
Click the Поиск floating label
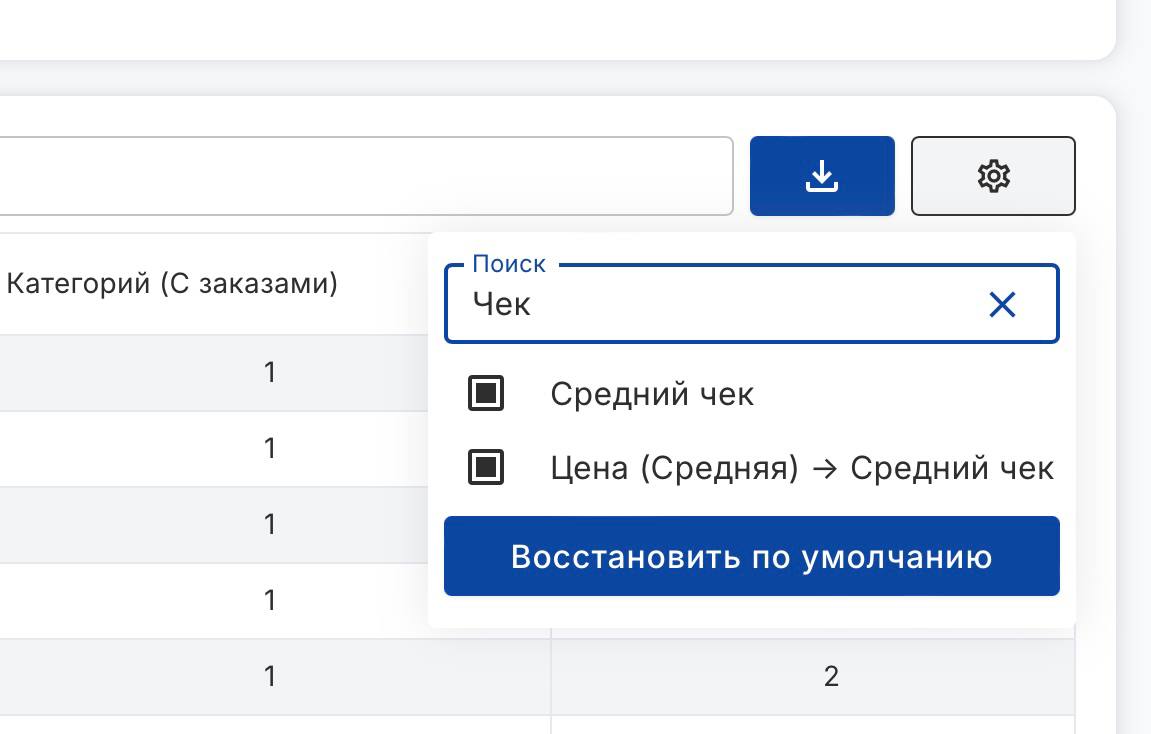tap(509, 264)
